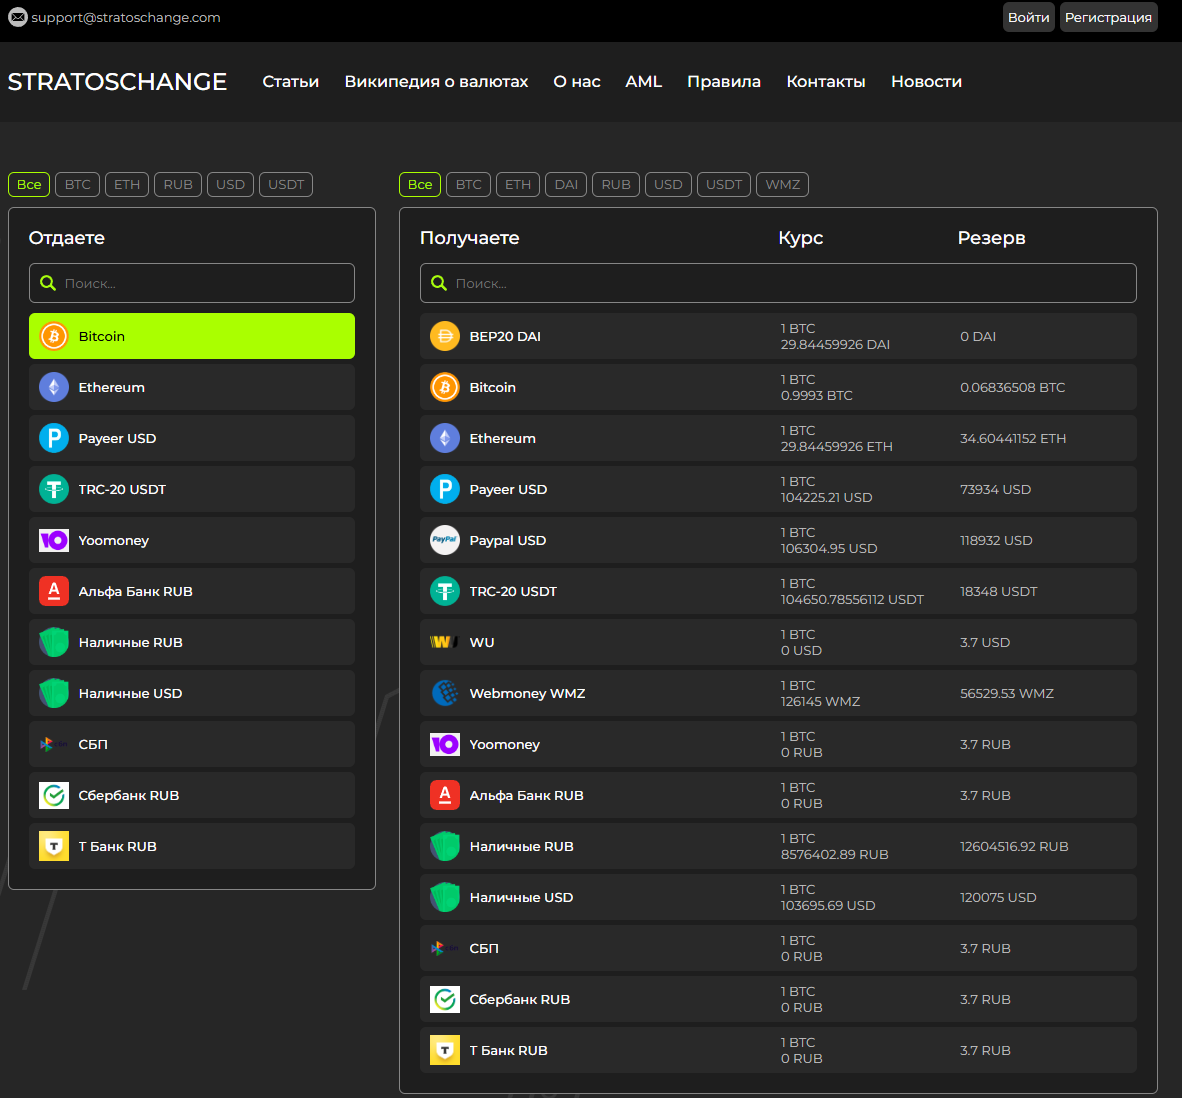Click the Ethereum icon in the Получаете list
The width and height of the screenshot is (1182, 1098).
445,438
